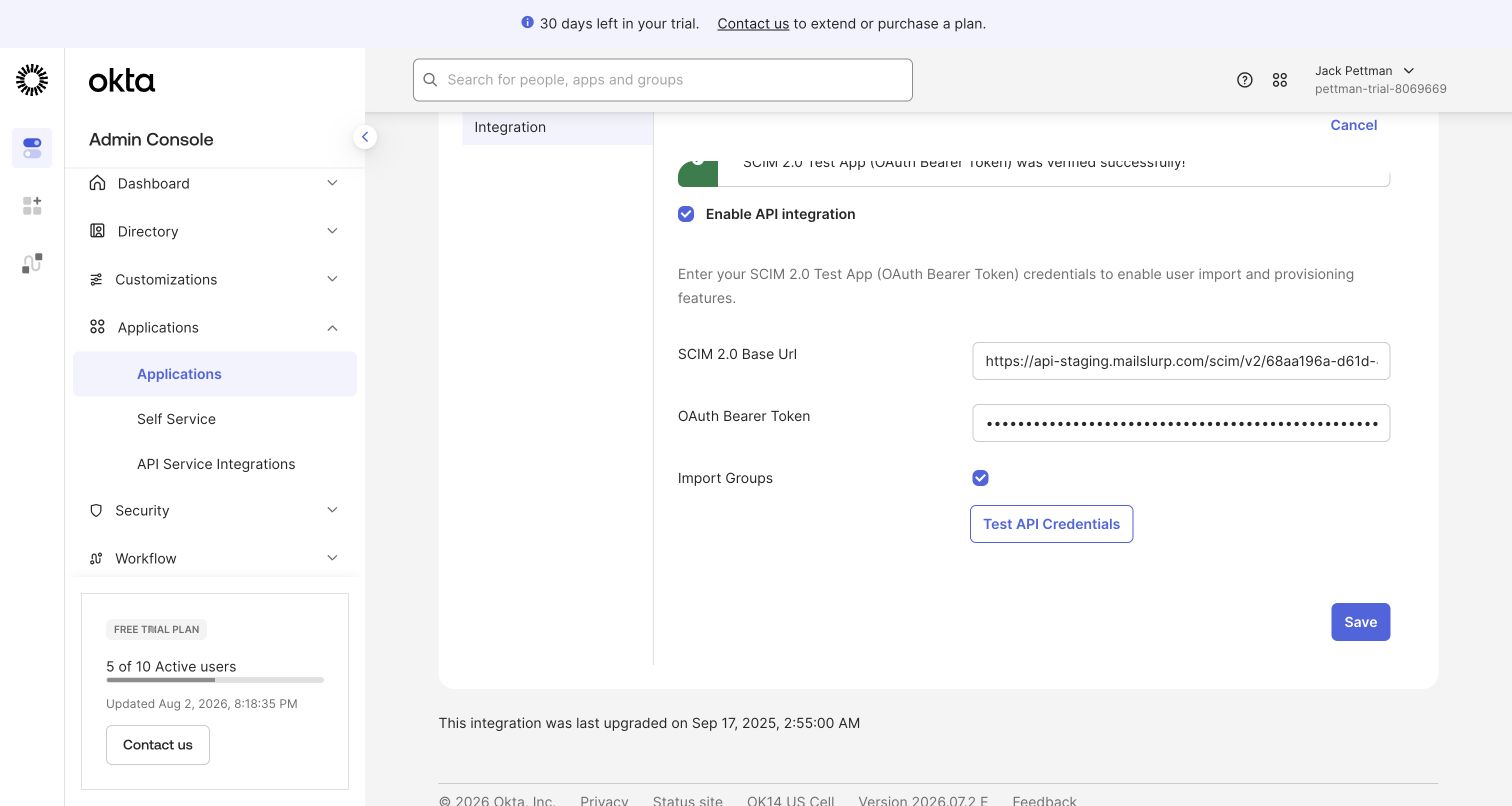Viewport: 1512px width, 806px height.
Task: Click the Save button
Action: tap(1360, 622)
